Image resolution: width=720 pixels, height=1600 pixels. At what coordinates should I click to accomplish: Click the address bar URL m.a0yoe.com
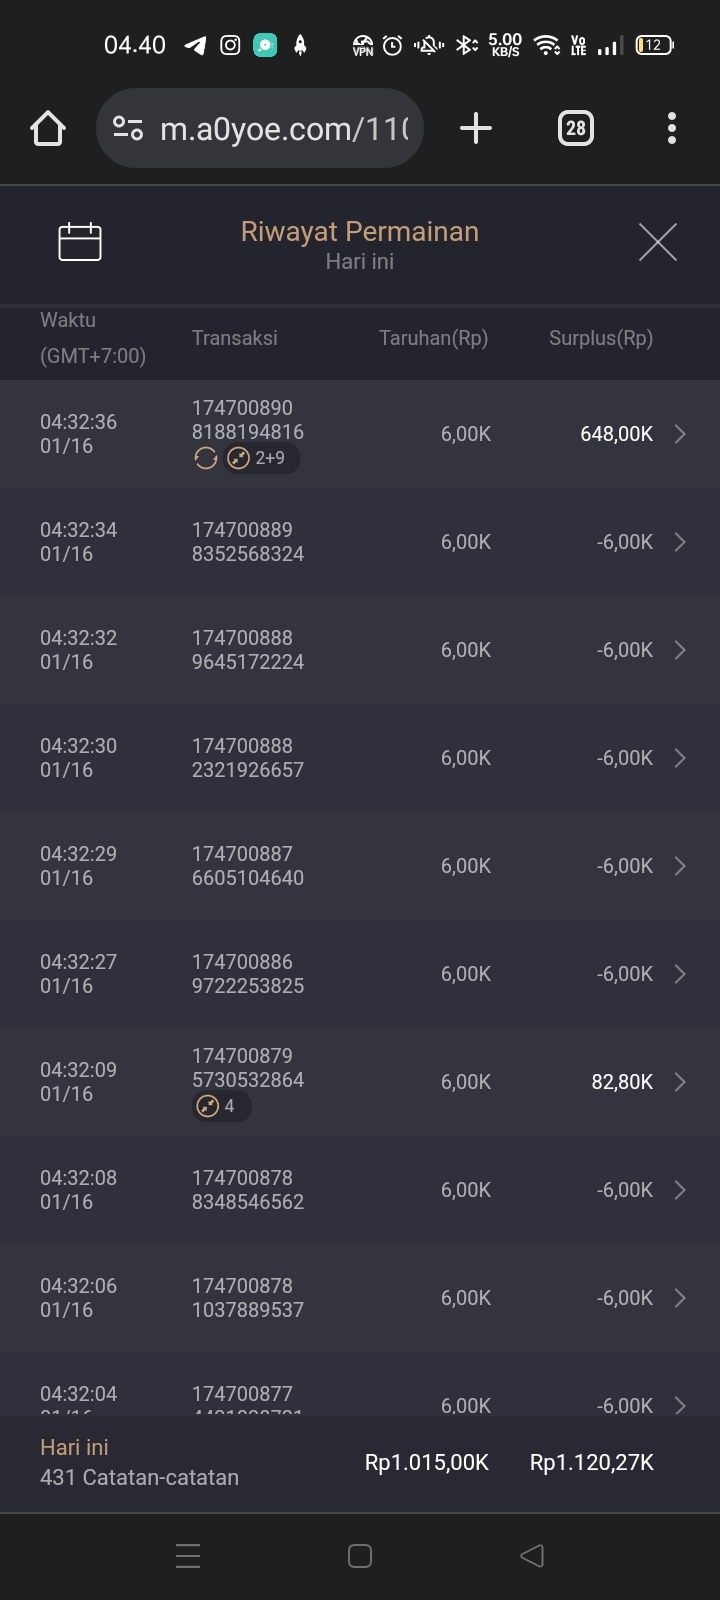[x=284, y=129]
